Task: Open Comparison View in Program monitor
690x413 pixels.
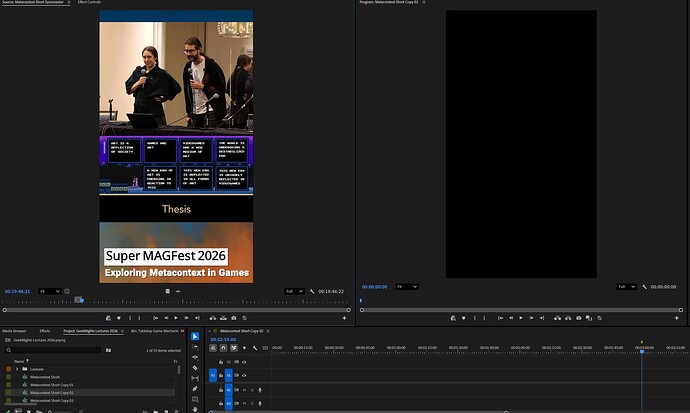Action: pos(589,318)
